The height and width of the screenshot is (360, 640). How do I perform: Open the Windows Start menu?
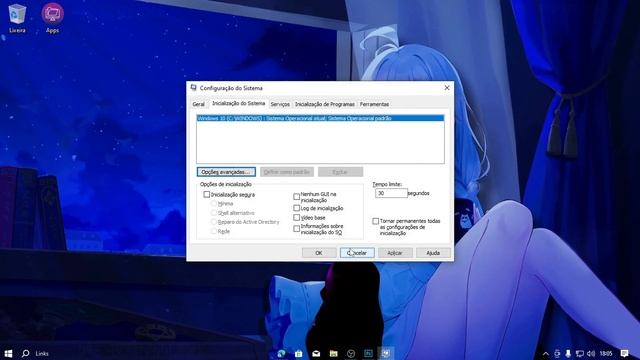click(x=8, y=353)
